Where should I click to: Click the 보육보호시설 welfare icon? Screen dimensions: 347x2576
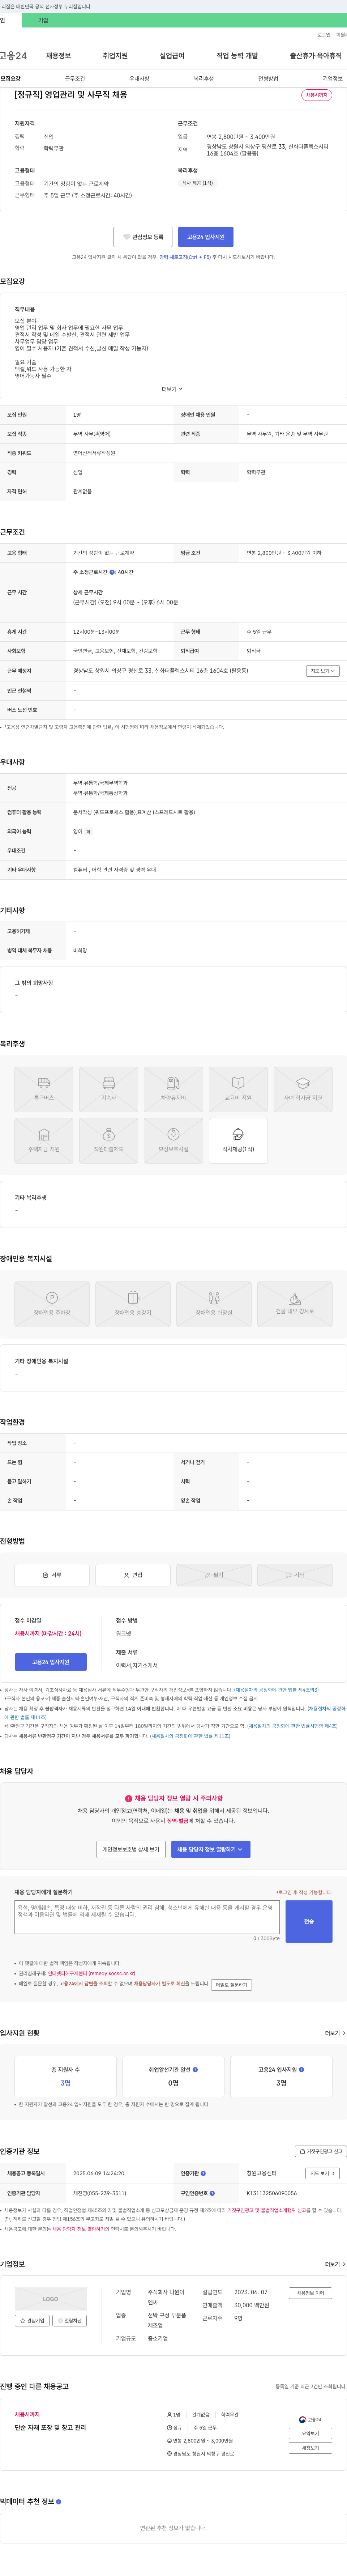pyautogui.click(x=173, y=1141)
